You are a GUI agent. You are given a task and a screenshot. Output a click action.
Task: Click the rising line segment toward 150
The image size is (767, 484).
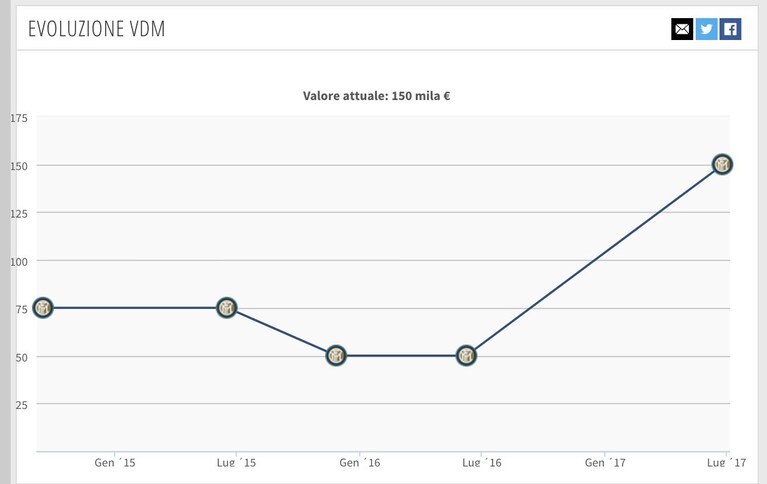594,260
